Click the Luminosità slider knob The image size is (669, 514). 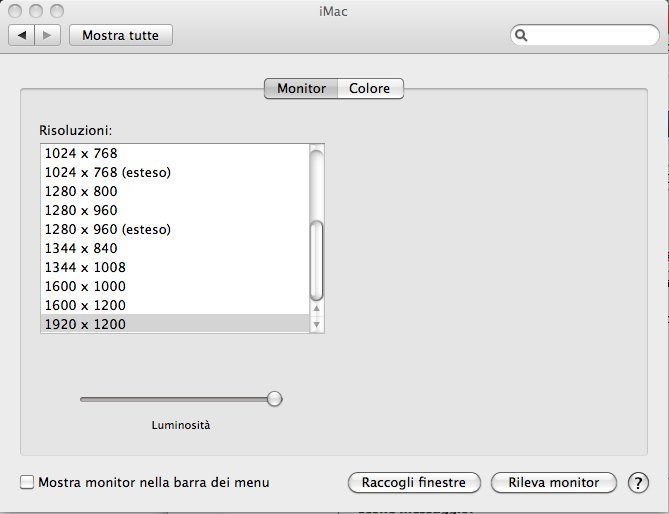click(x=274, y=399)
